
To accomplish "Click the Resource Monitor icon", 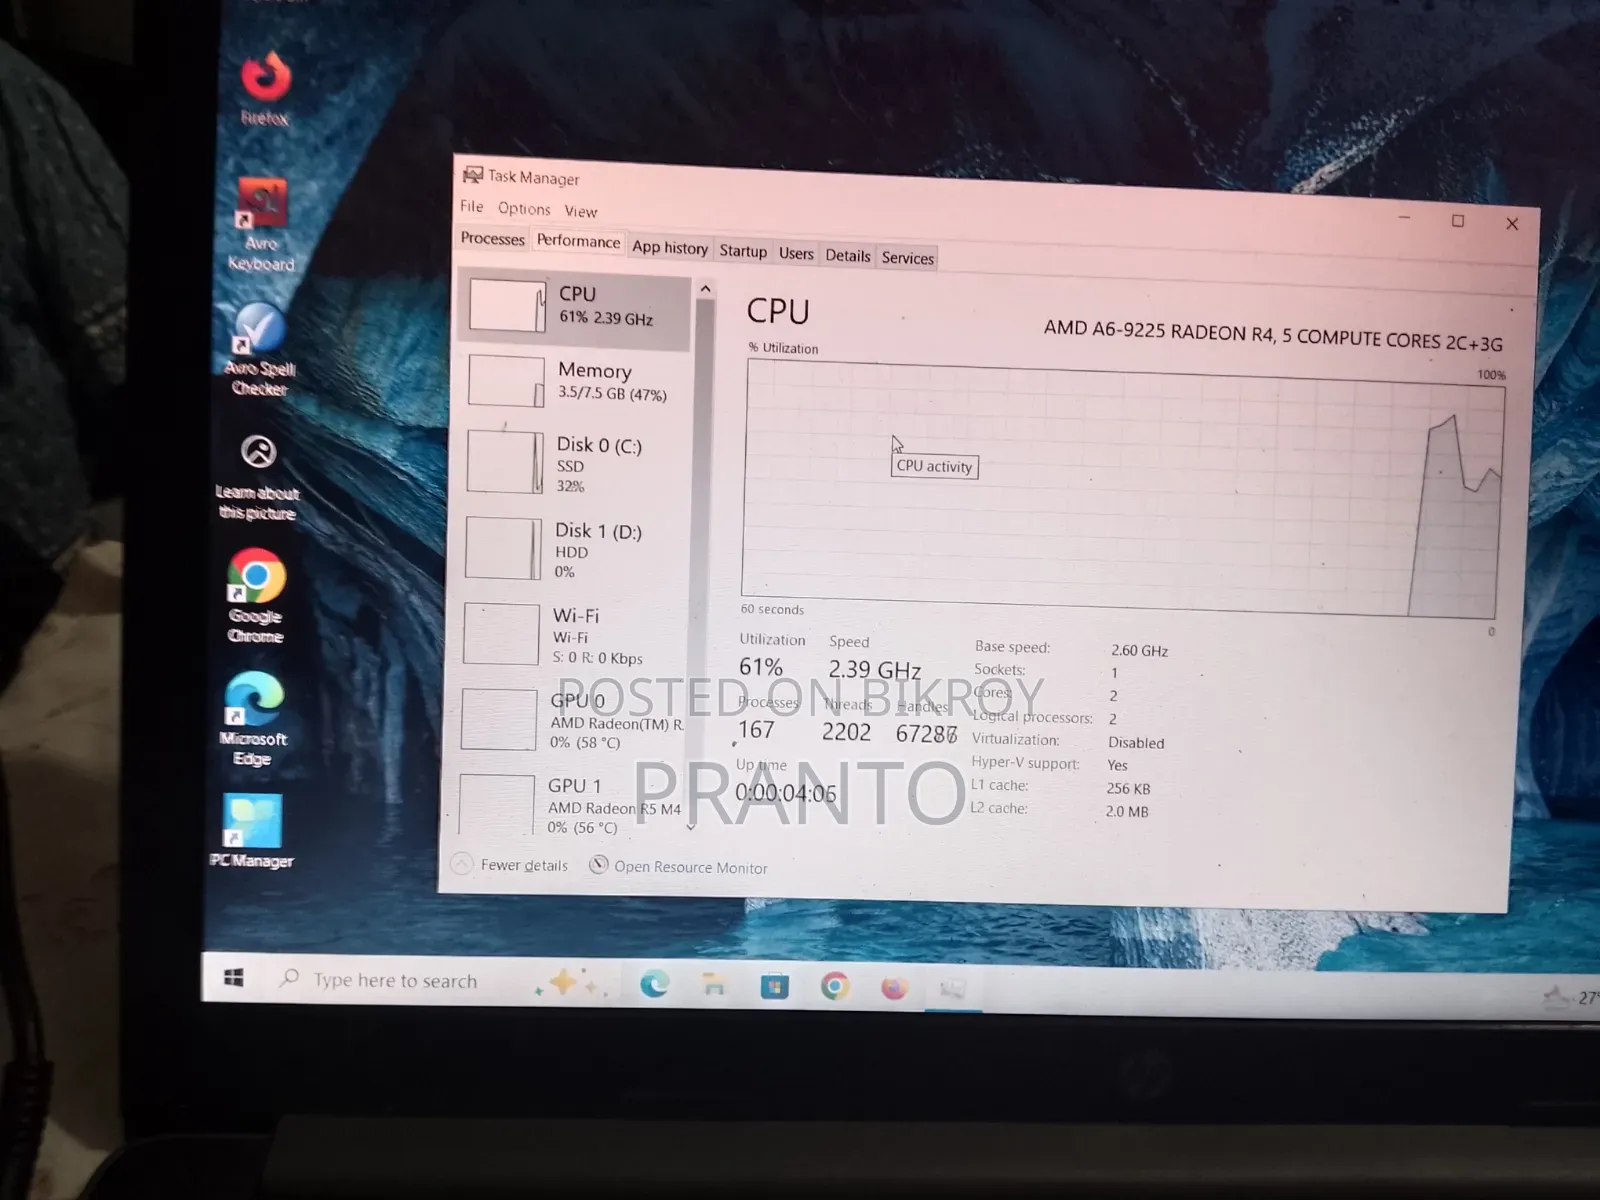I will pos(598,865).
